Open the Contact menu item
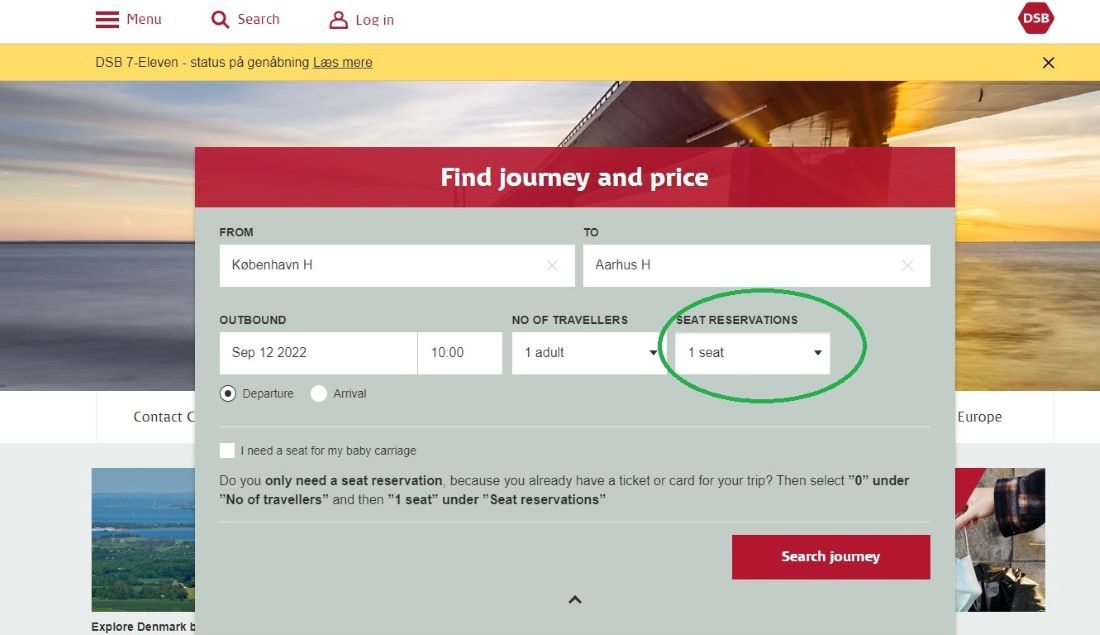Image resolution: width=1100 pixels, height=635 pixels. pyautogui.click(x=163, y=417)
